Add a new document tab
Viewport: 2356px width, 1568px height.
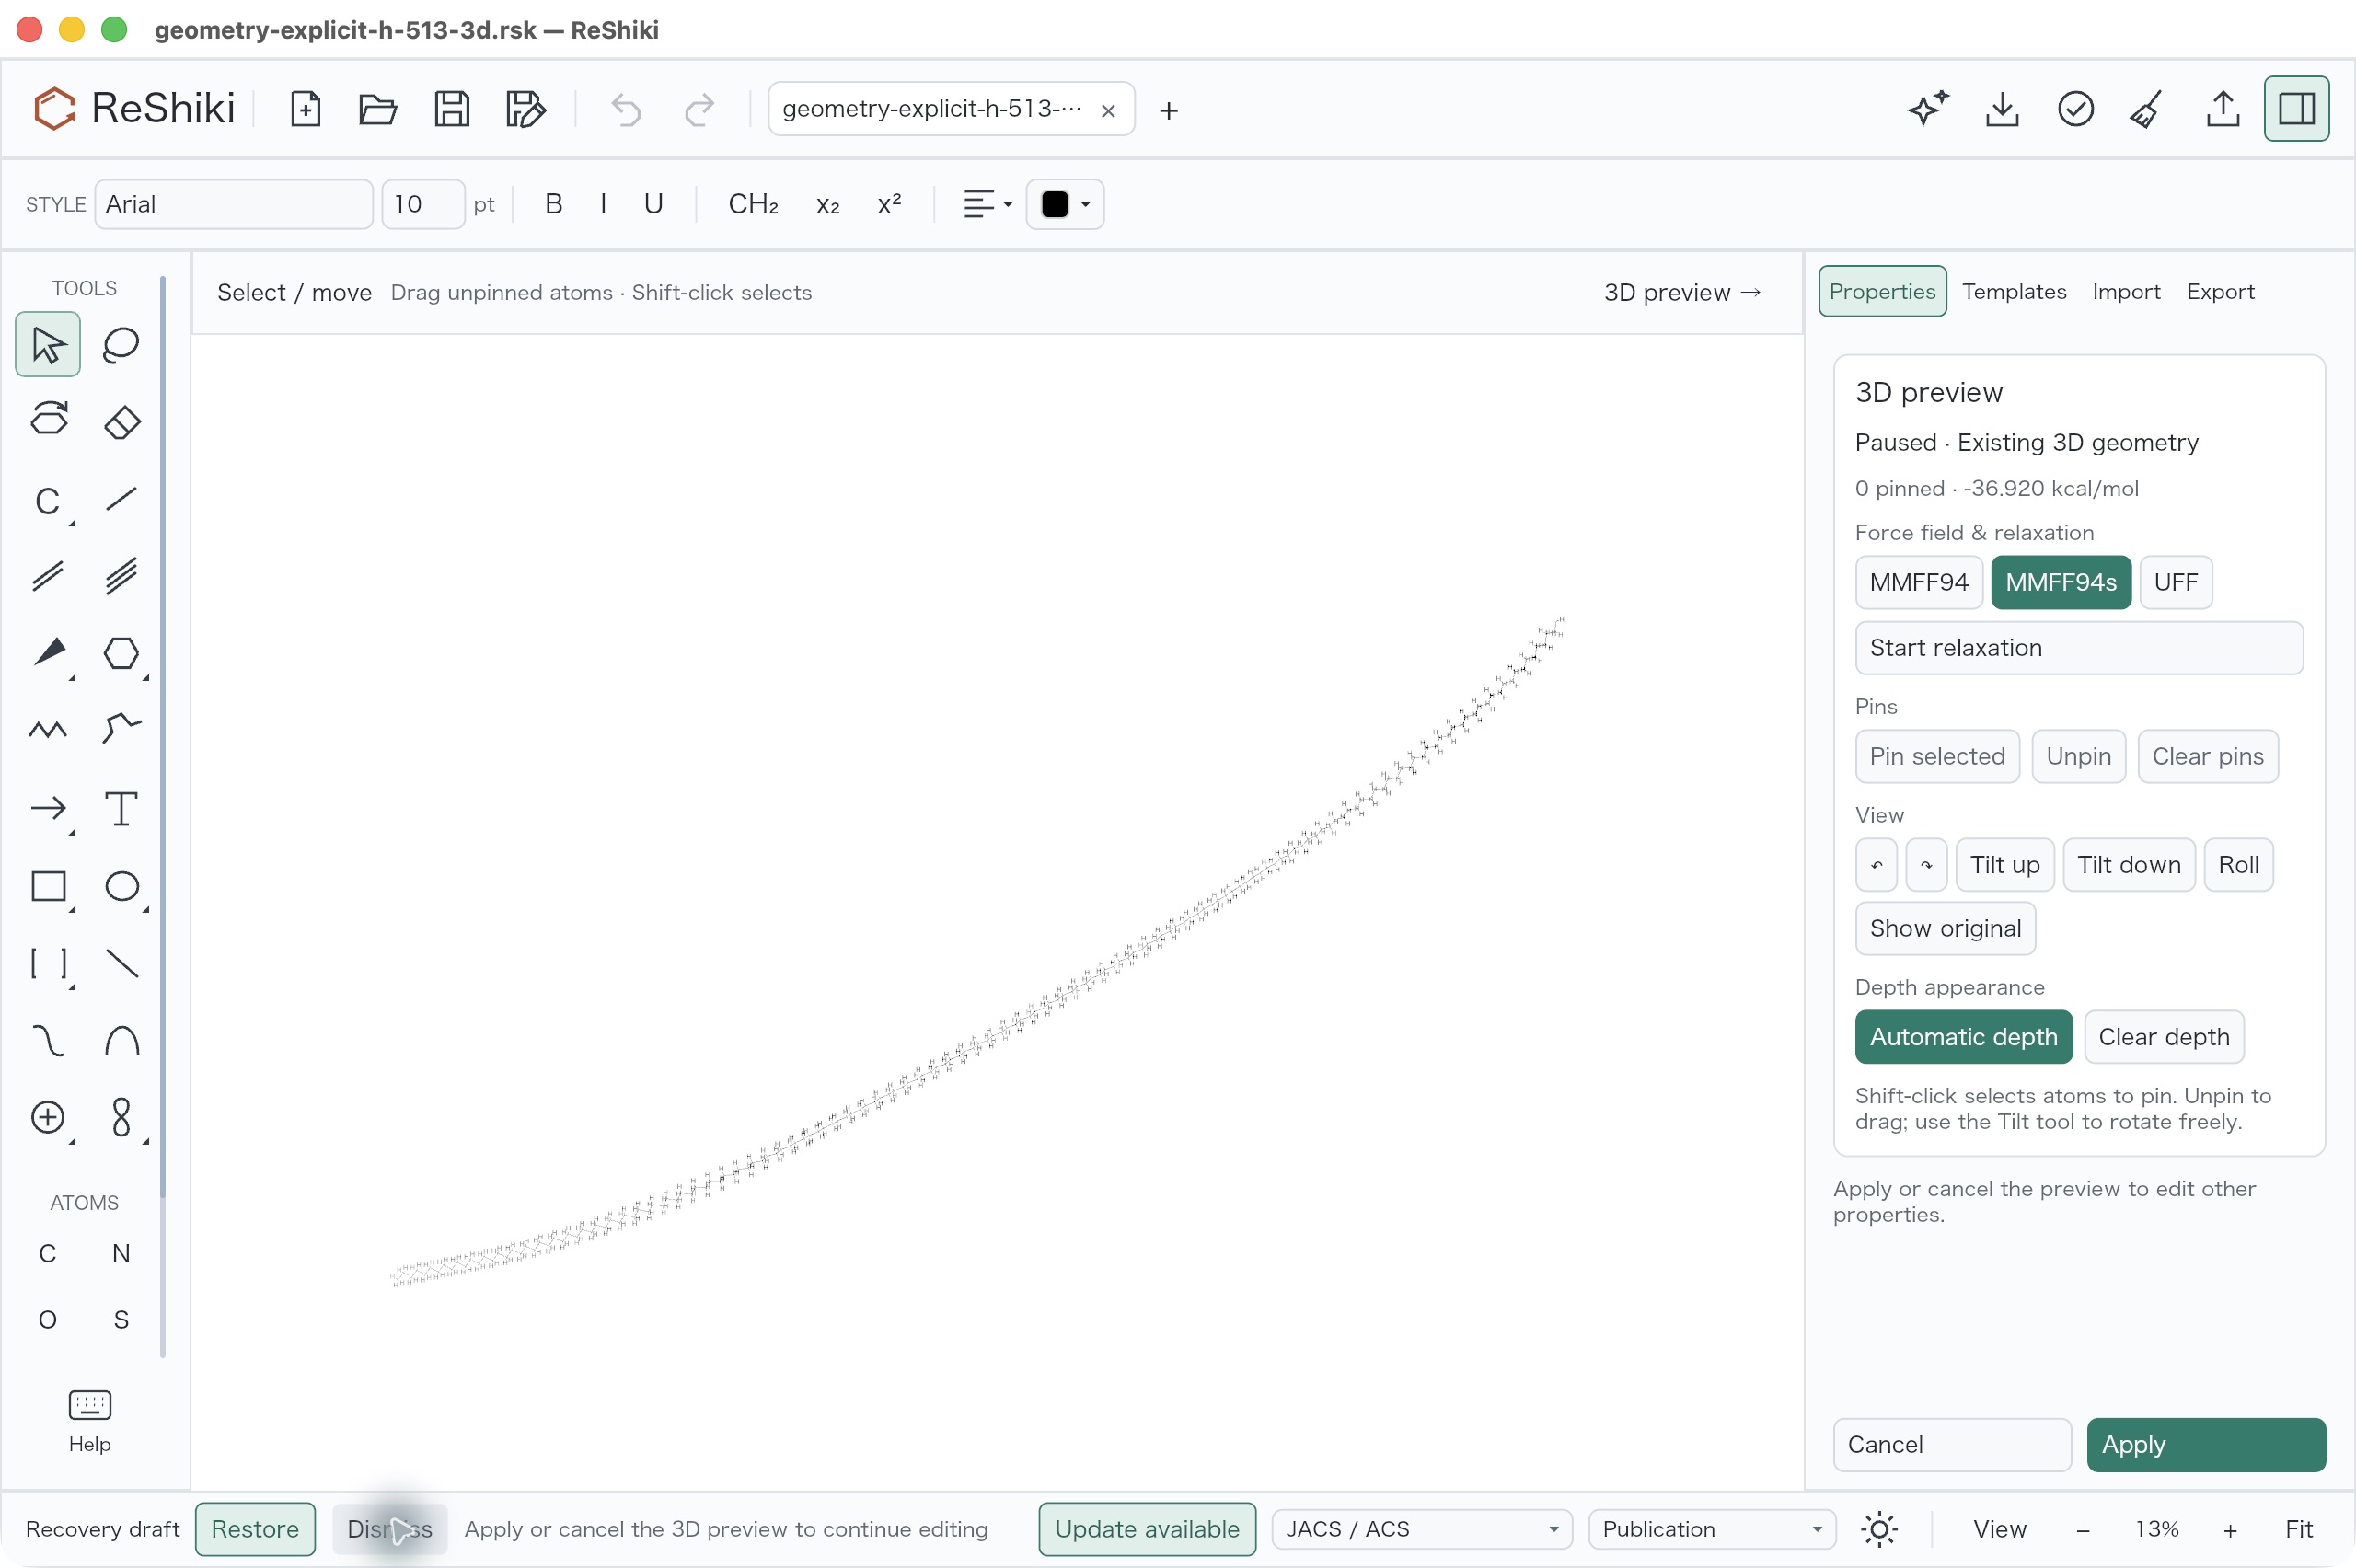click(x=1168, y=109)
